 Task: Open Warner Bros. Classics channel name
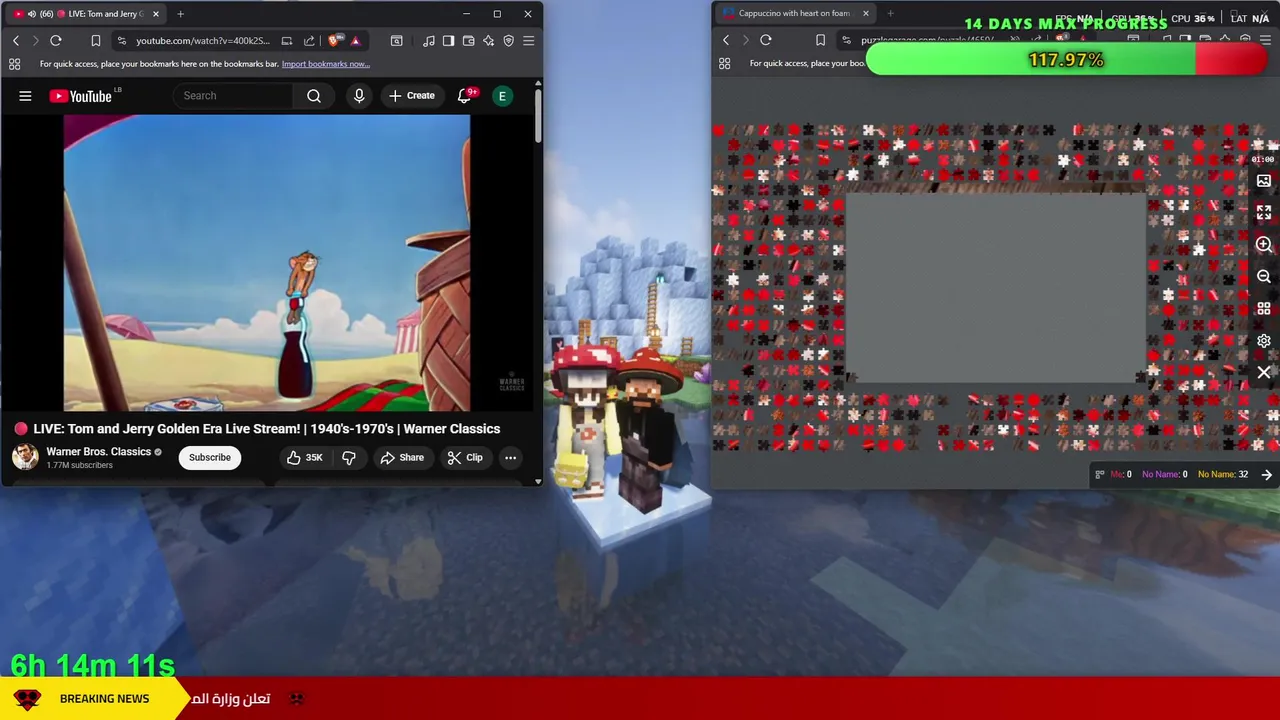[98, 452]
